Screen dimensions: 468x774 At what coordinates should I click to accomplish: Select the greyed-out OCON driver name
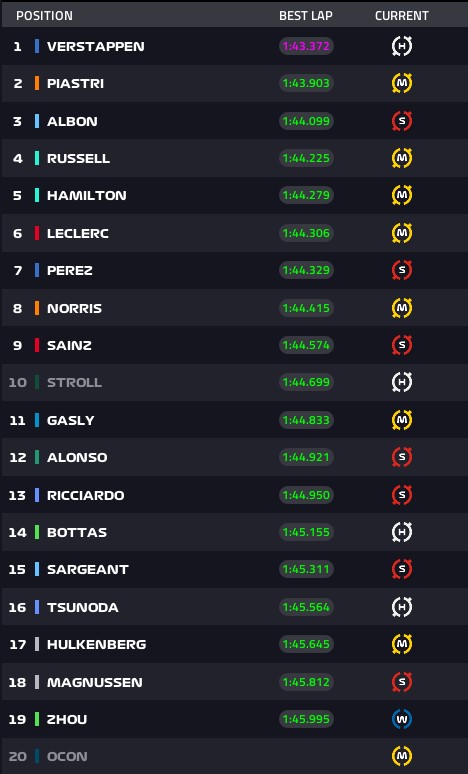[x=67, y=756]
